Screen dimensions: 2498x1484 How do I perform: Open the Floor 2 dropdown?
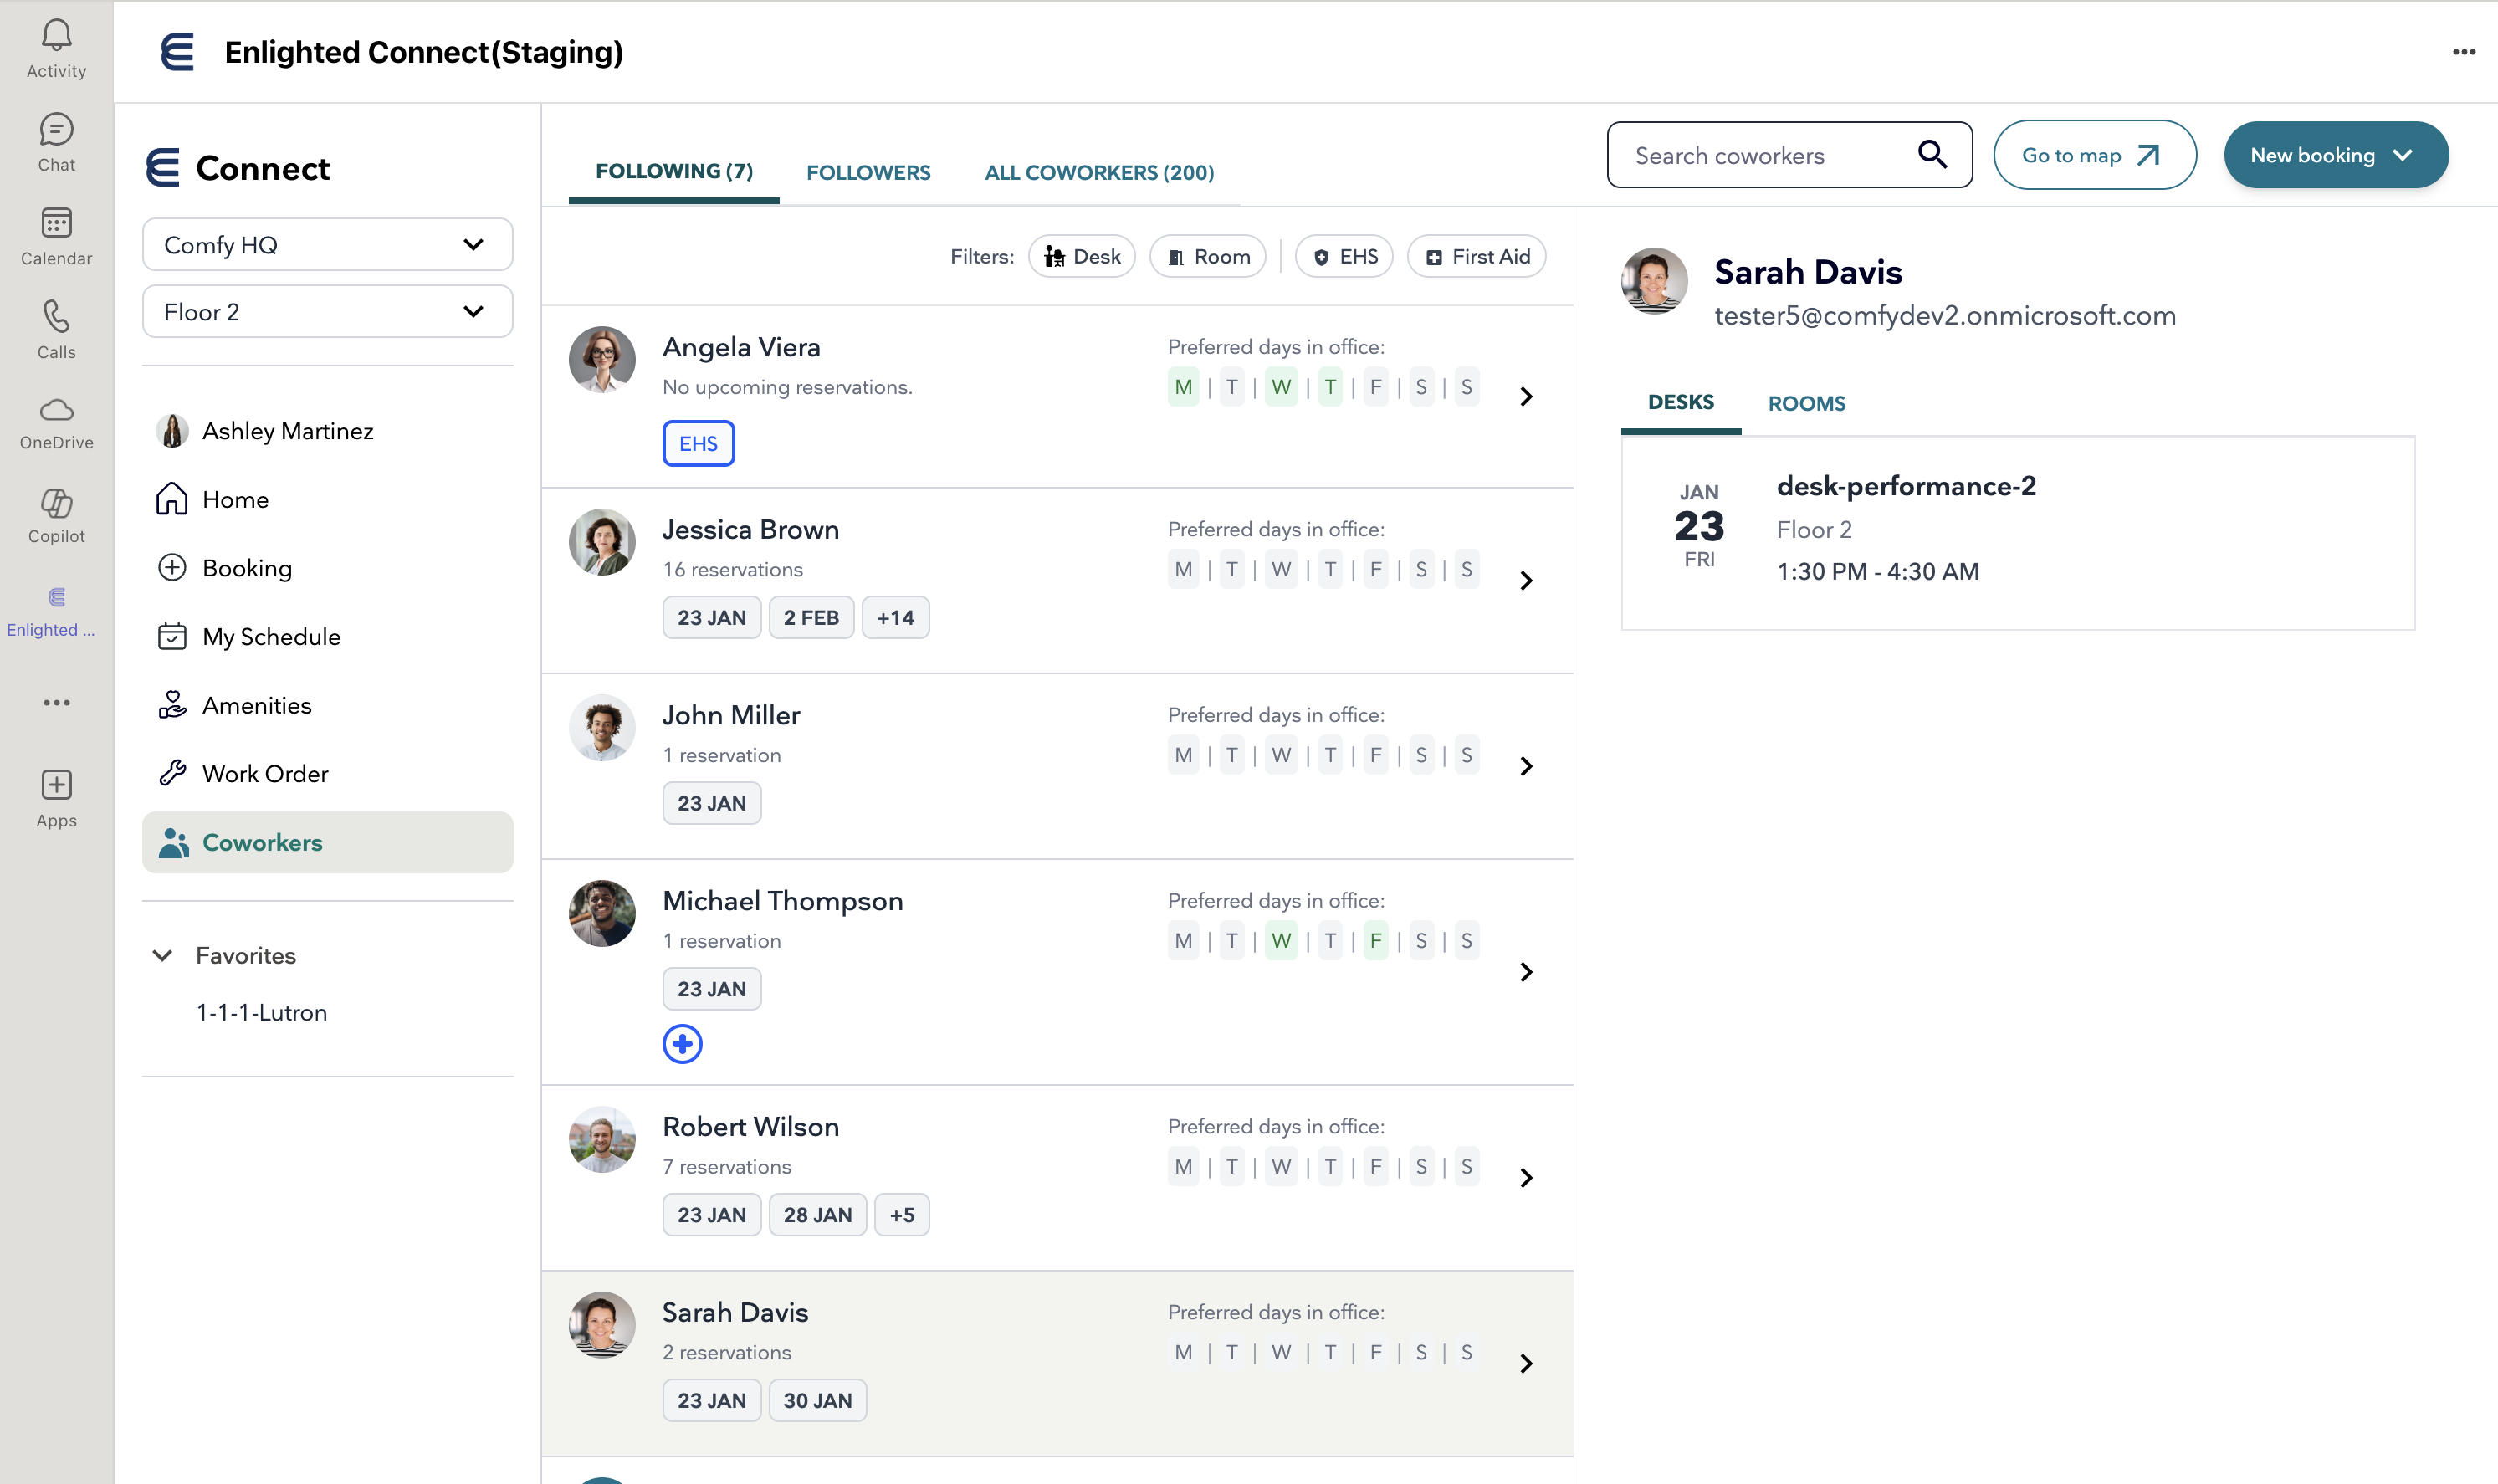coord(328,312)
